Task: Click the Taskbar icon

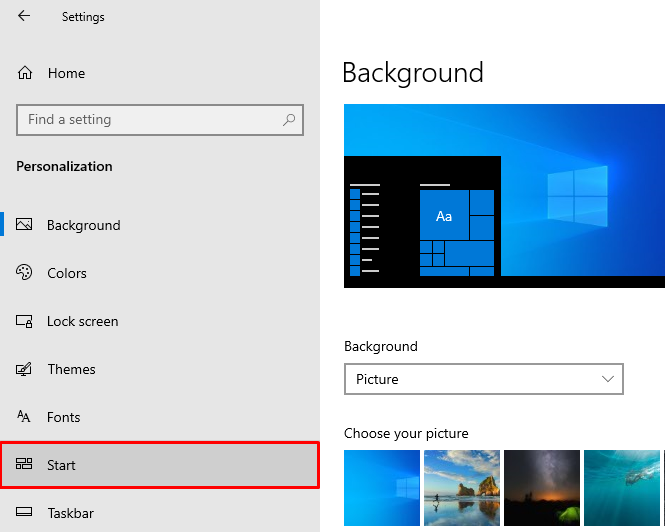Action: click(x=24, y=512)
